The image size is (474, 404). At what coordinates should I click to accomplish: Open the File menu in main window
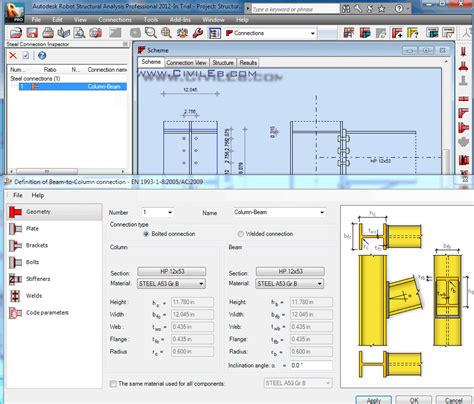point(36,20)
